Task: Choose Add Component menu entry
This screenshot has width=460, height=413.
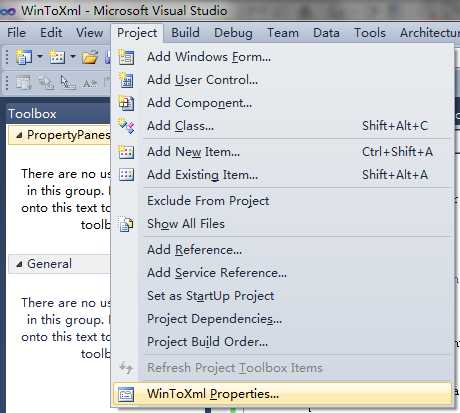Action: click(x=282, y=103)
